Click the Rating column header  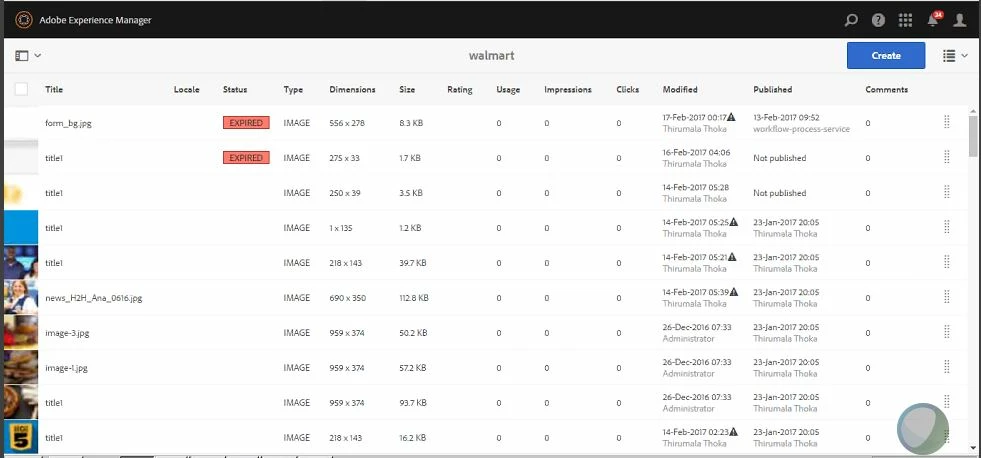tap(459, 89)
